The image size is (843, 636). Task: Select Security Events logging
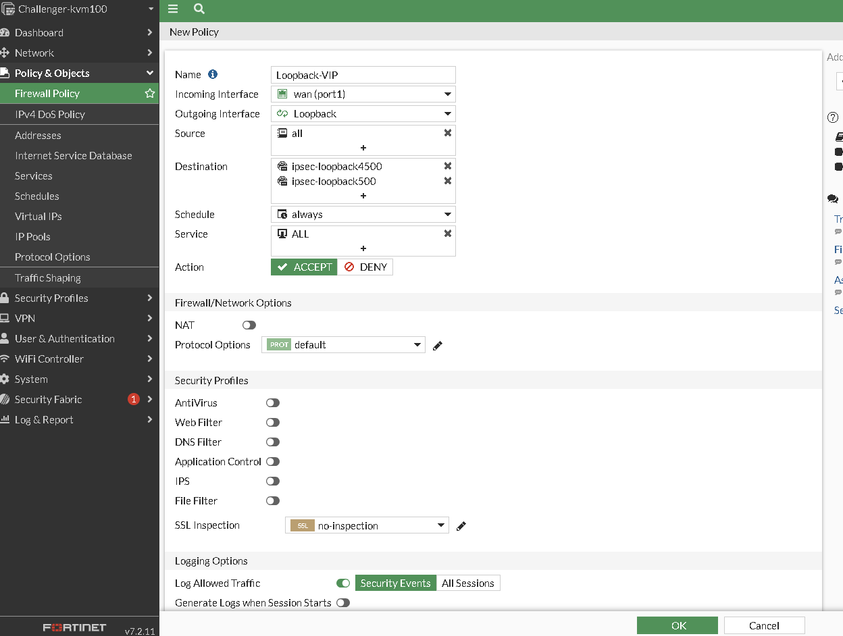click(x=396, y=583)
